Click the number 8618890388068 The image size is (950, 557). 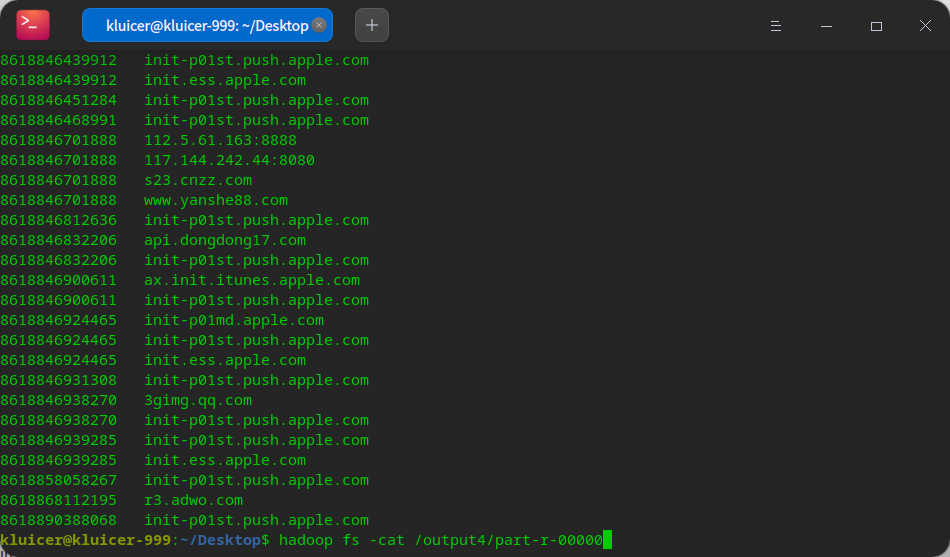58,520
